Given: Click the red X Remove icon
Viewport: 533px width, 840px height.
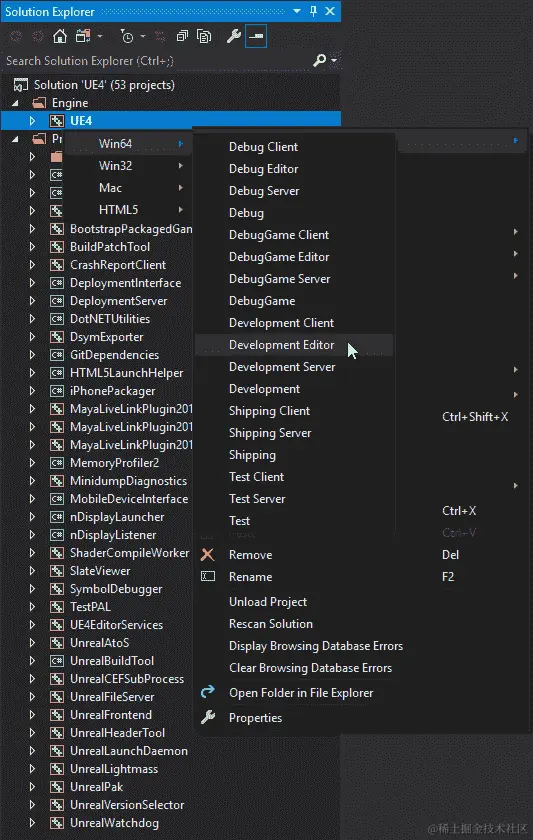Looking at the screenshot, I should coord(207,554).
